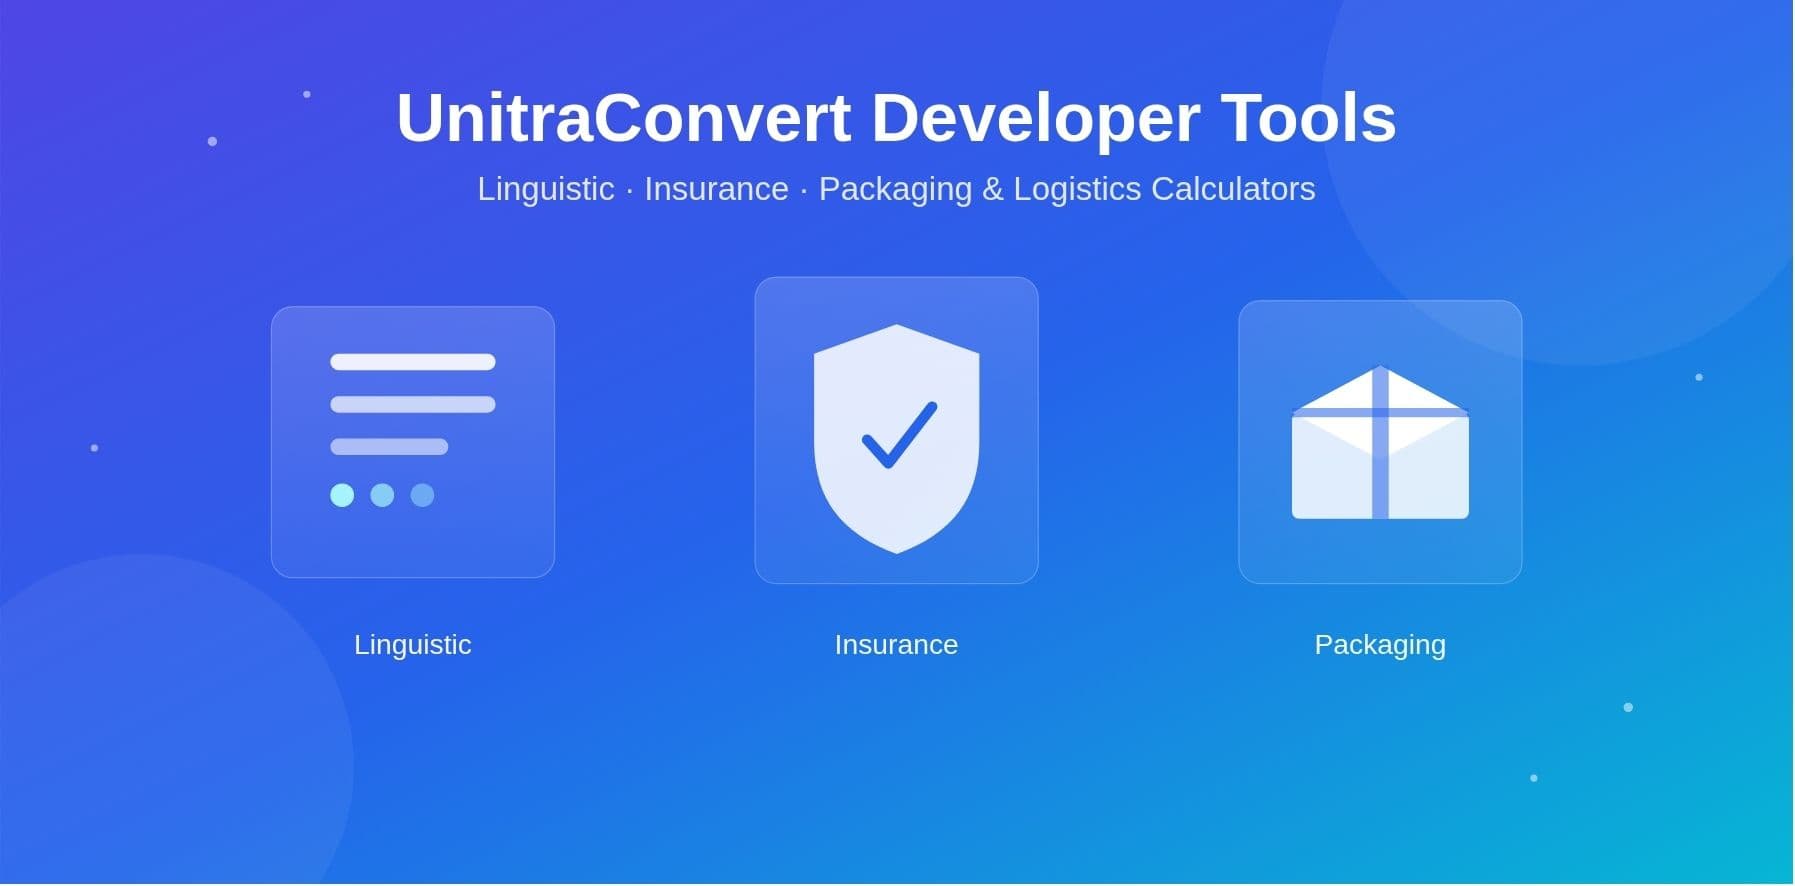The height and width of the screenshot is (886, 1795).
Task: Click the Packaging label under the box
Action: tap(1380, 645)
